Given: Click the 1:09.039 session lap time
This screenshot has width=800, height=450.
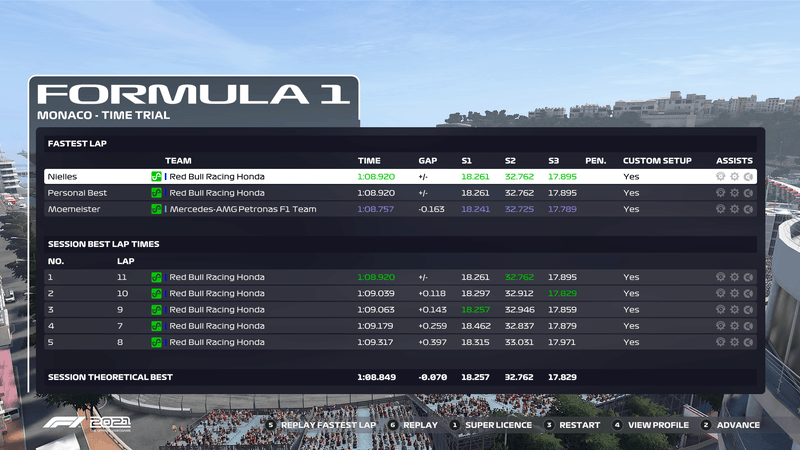Looking at the screenshot, I should tap(376, 293).
